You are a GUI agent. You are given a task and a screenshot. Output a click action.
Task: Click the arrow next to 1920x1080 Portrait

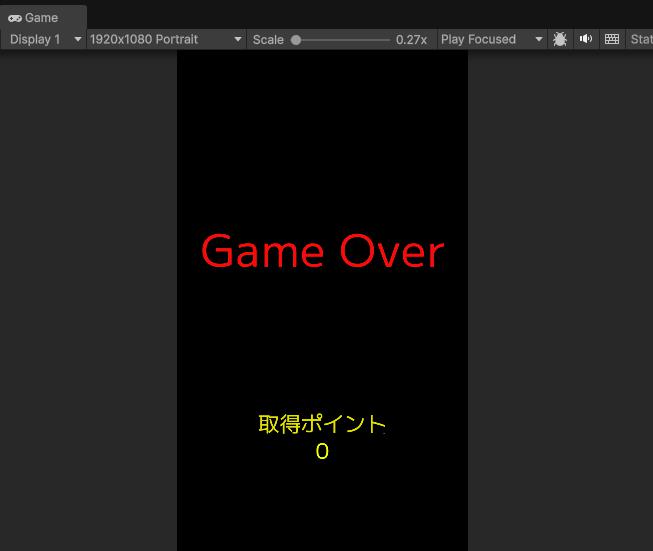(x=238, y=39)
